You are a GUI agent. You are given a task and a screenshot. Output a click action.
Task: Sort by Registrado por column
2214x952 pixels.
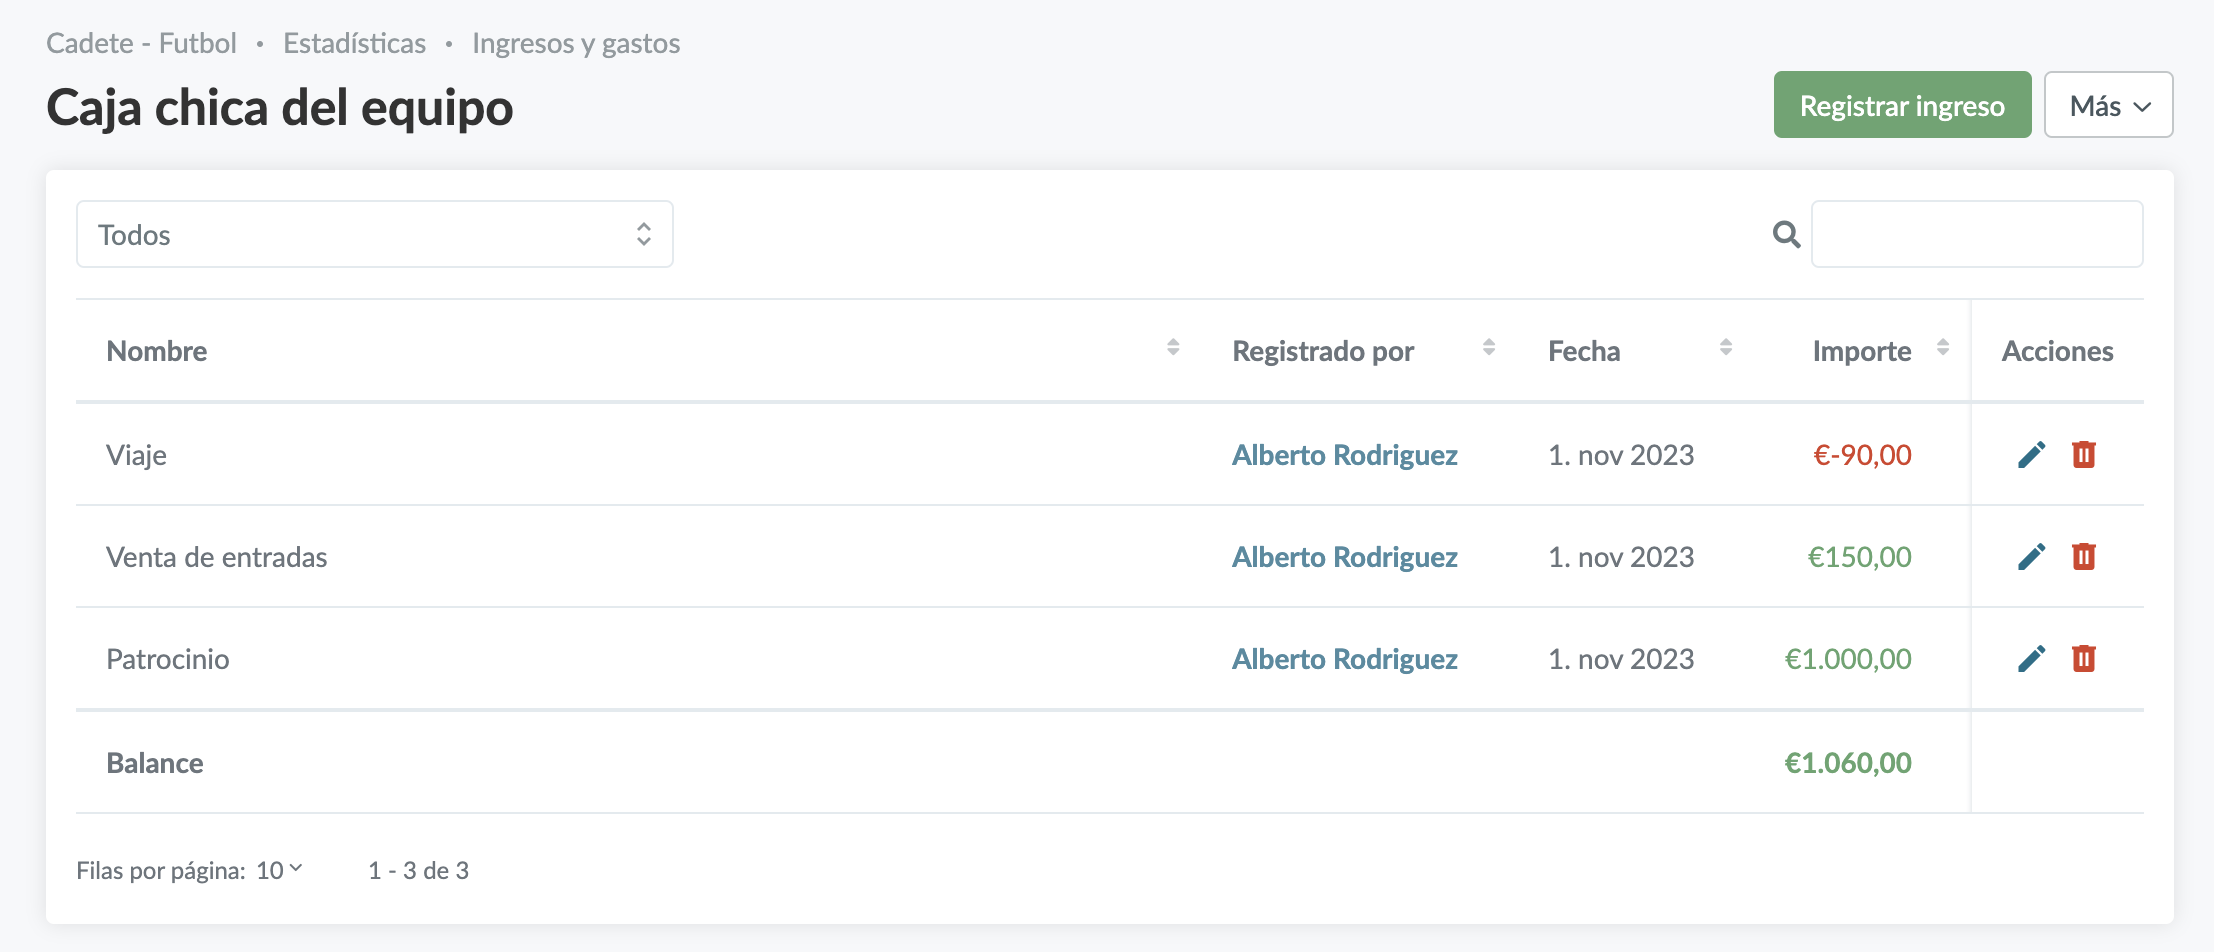point(1489,348)
